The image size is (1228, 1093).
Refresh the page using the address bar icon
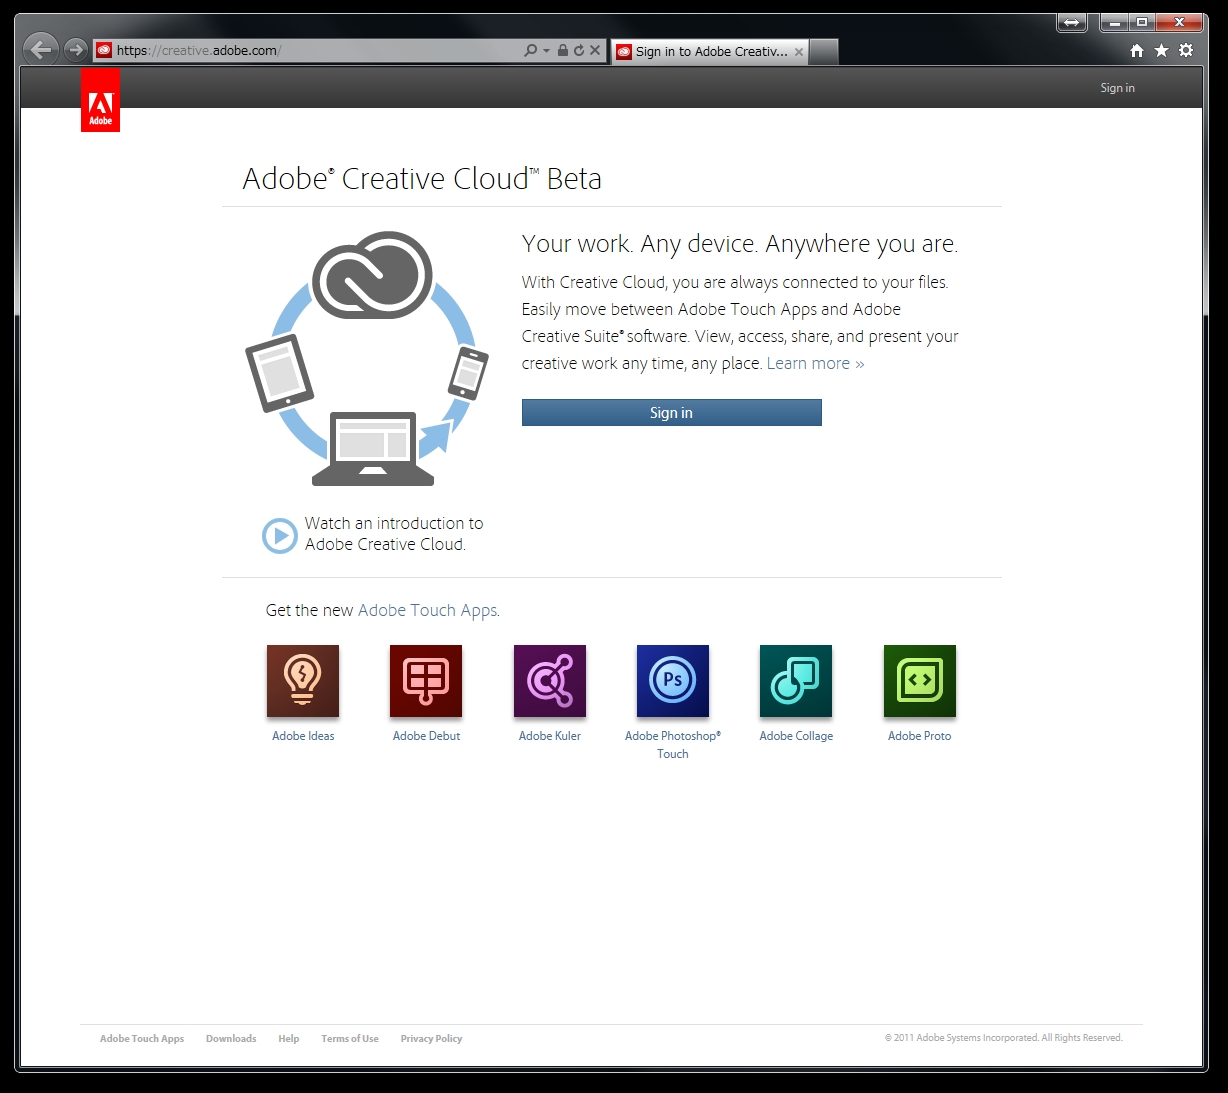pyautogui.click(x=578, y=50)
